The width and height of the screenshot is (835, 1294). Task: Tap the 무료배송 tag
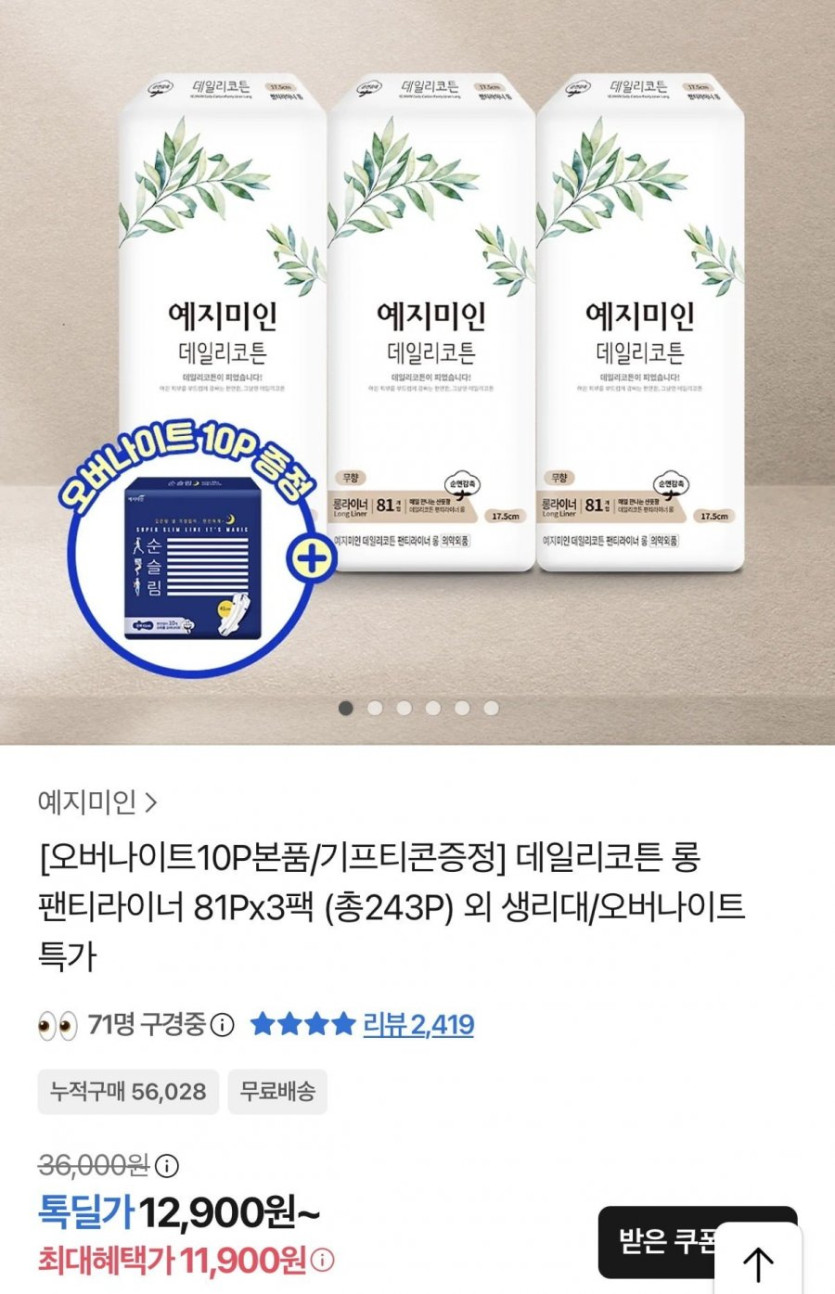click(277, 1090)
